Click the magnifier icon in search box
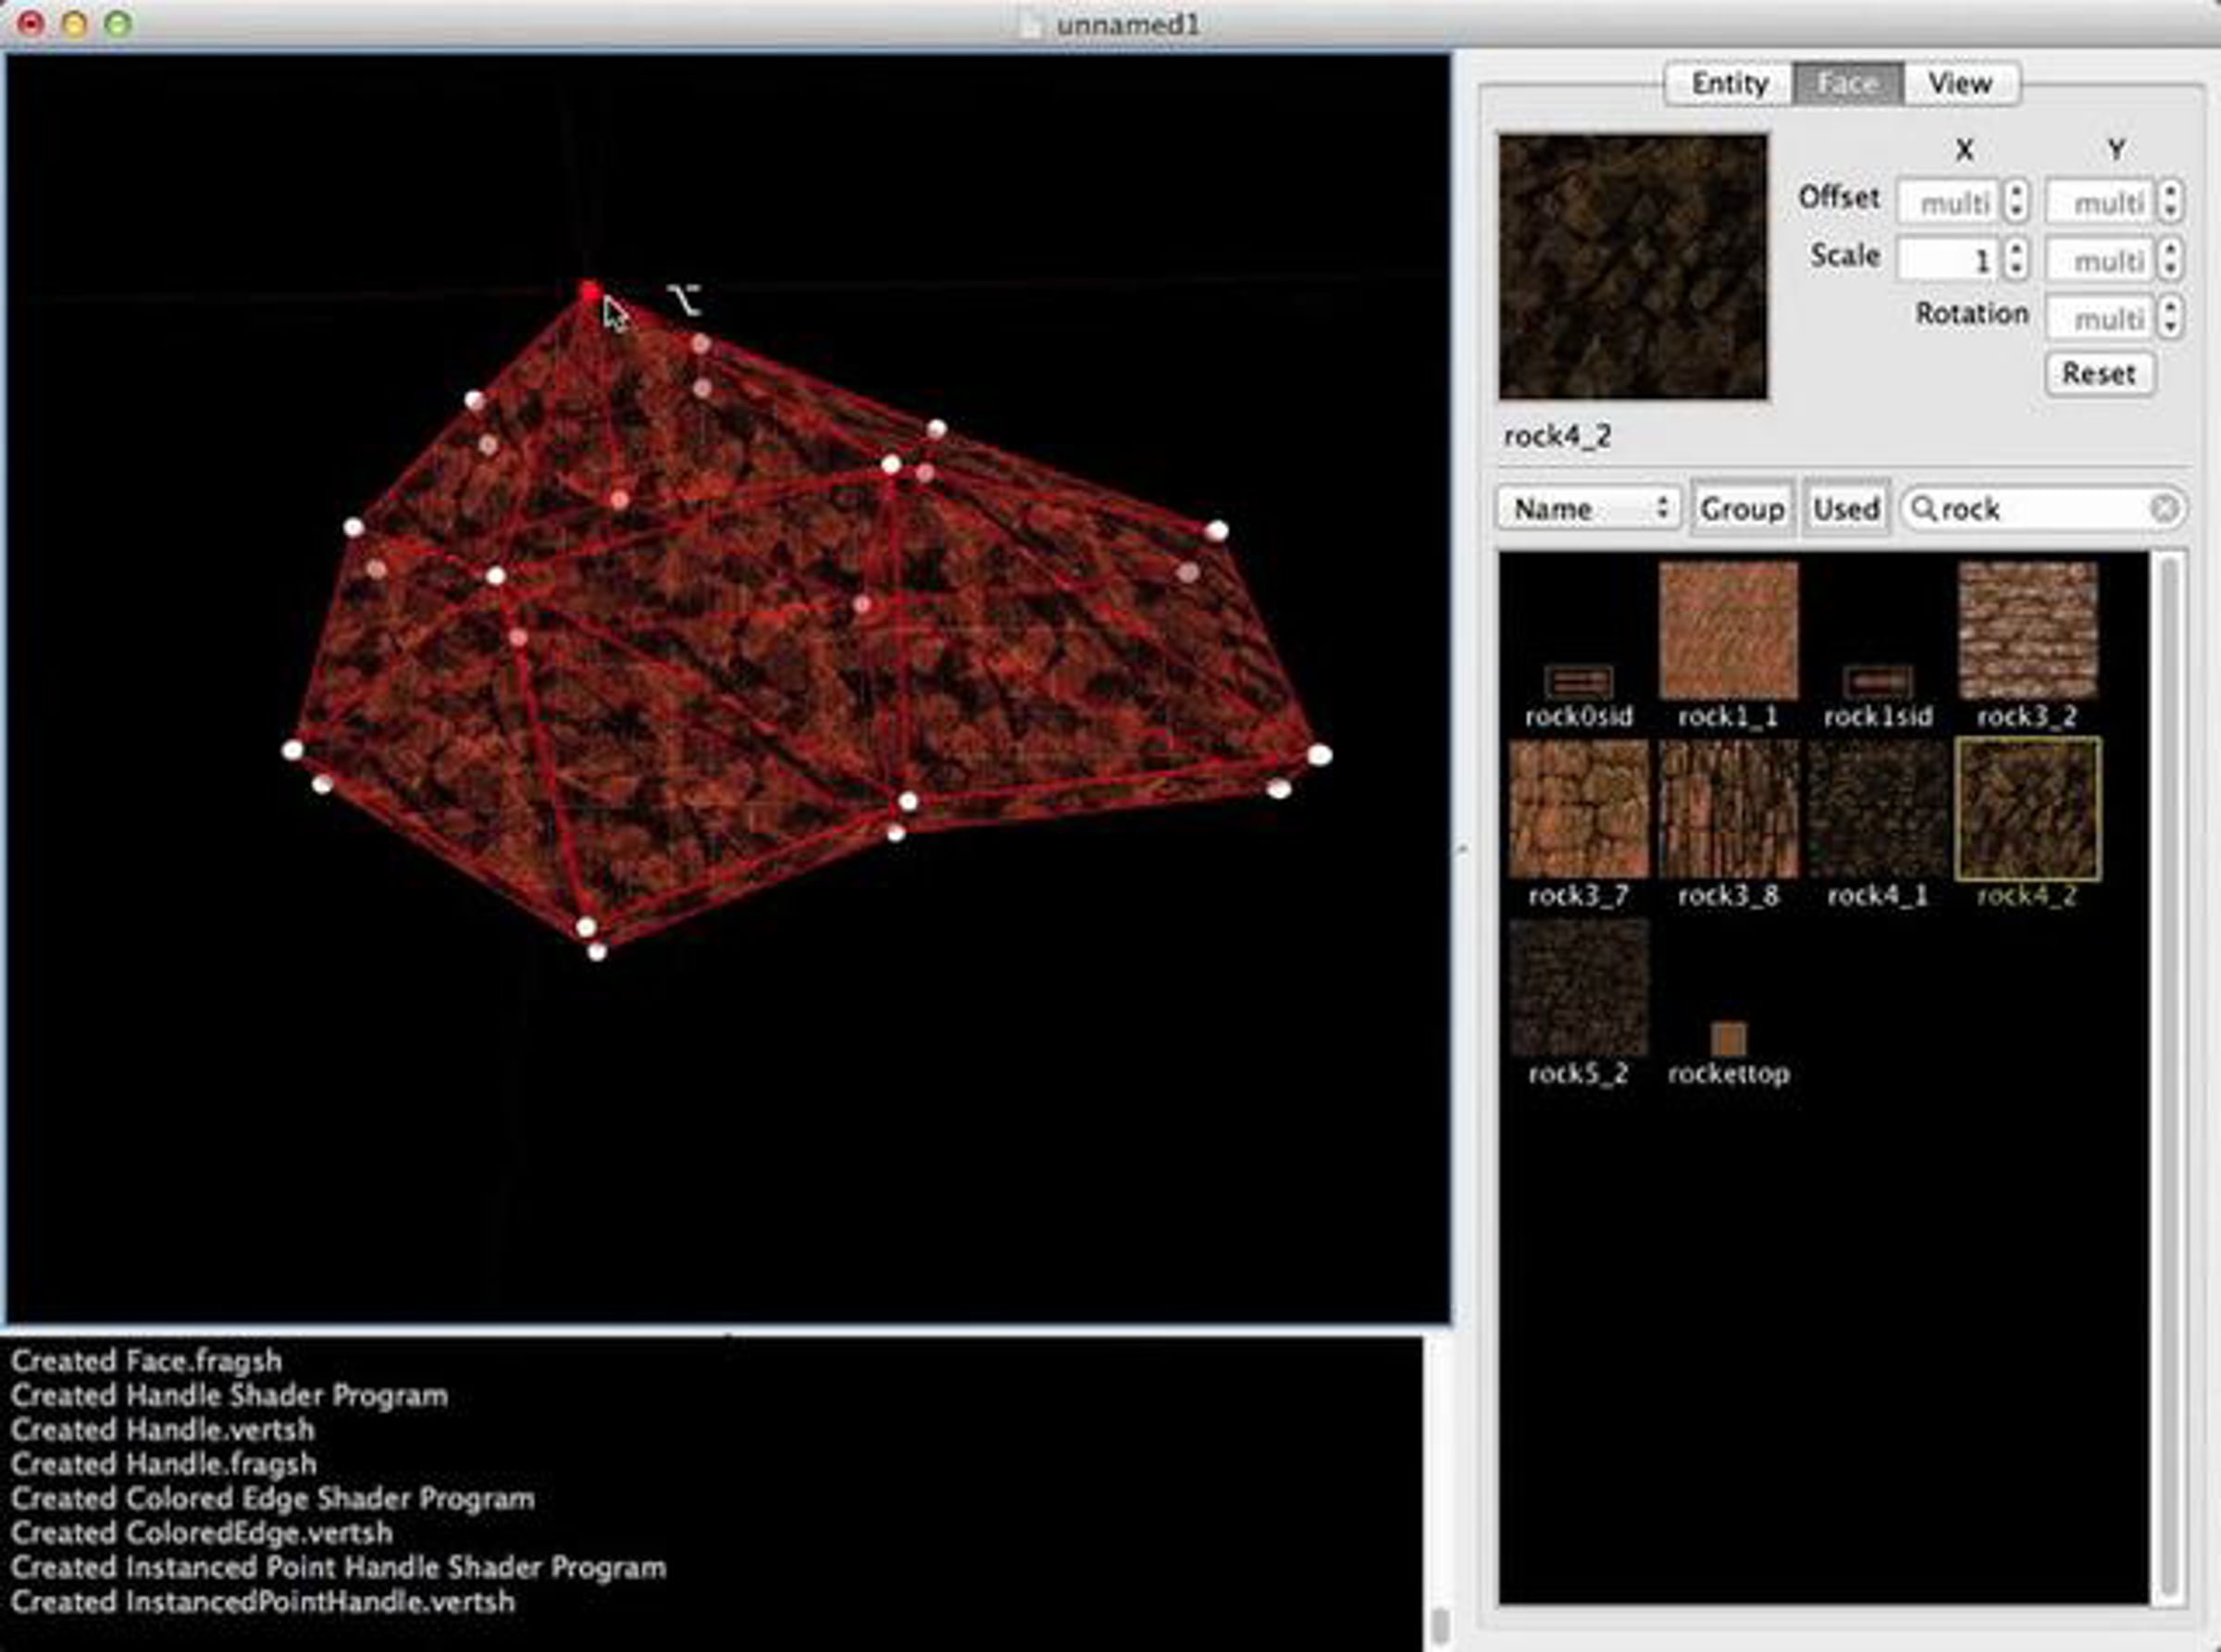Viewport: 2221px width, 1652px height. tap(1923, 509)
